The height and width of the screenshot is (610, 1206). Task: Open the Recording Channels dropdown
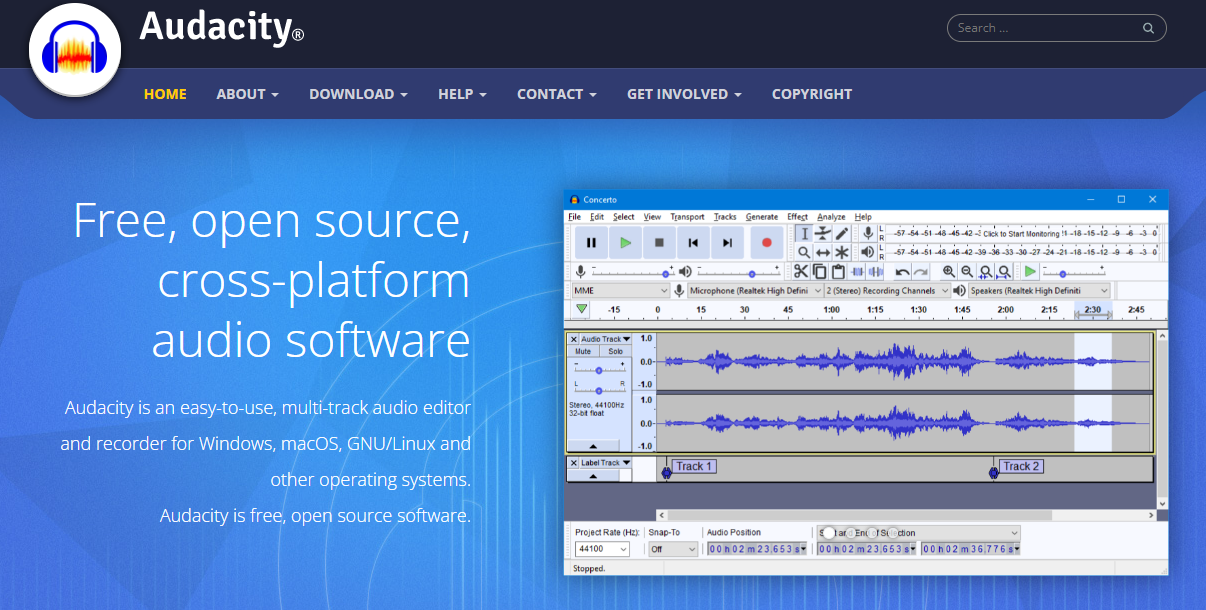pos(887,290)
